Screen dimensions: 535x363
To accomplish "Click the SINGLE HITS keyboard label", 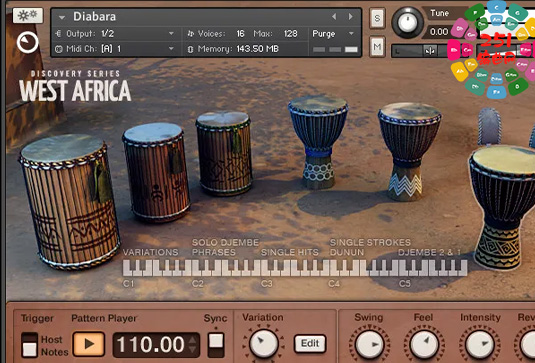I will pos(289,252).
